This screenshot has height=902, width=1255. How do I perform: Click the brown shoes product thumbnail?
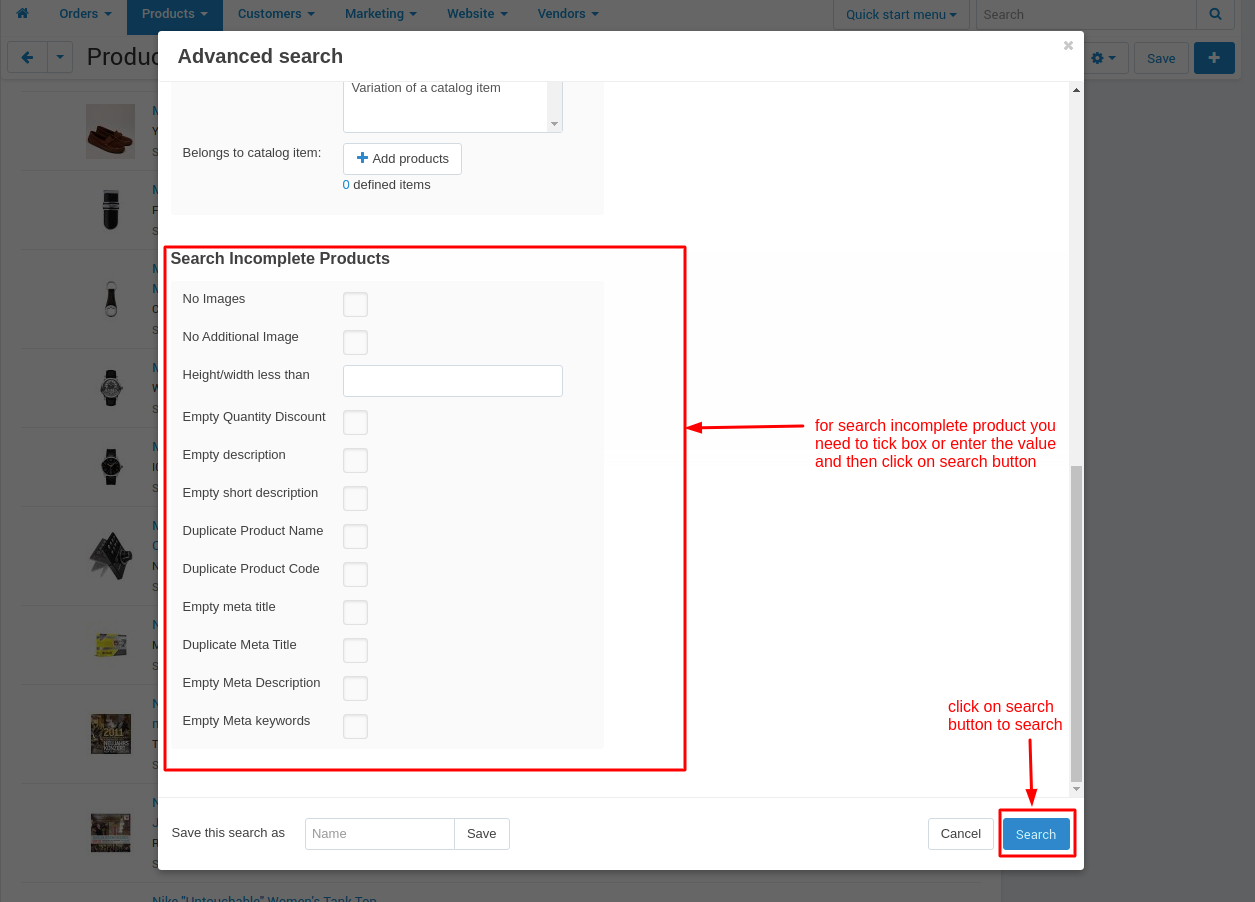(x=110, y=131)
